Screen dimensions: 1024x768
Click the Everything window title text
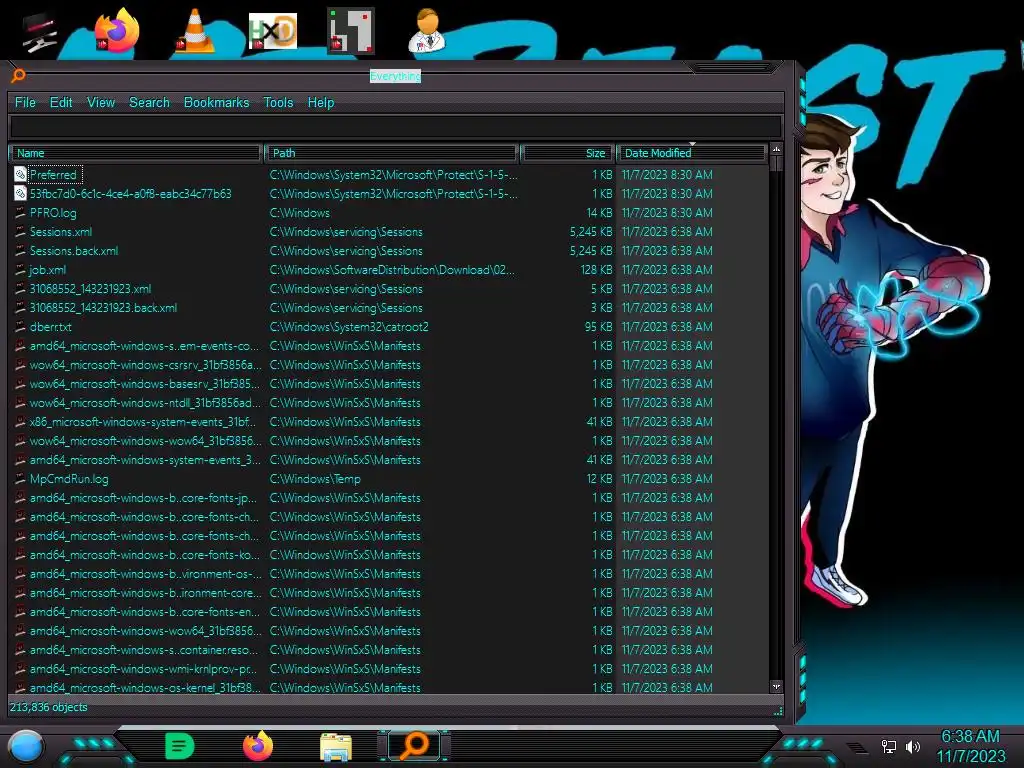click(x=395, y=76)
